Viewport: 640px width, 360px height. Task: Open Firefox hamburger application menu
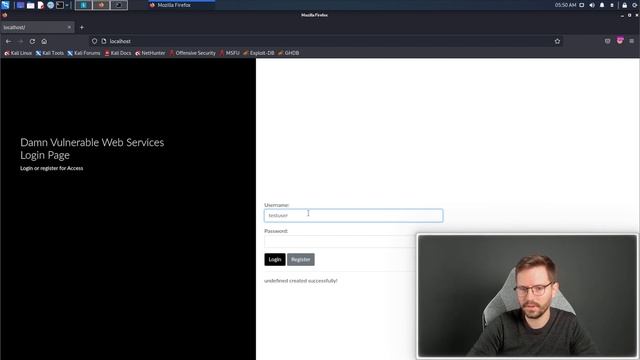tap(631, 41)
